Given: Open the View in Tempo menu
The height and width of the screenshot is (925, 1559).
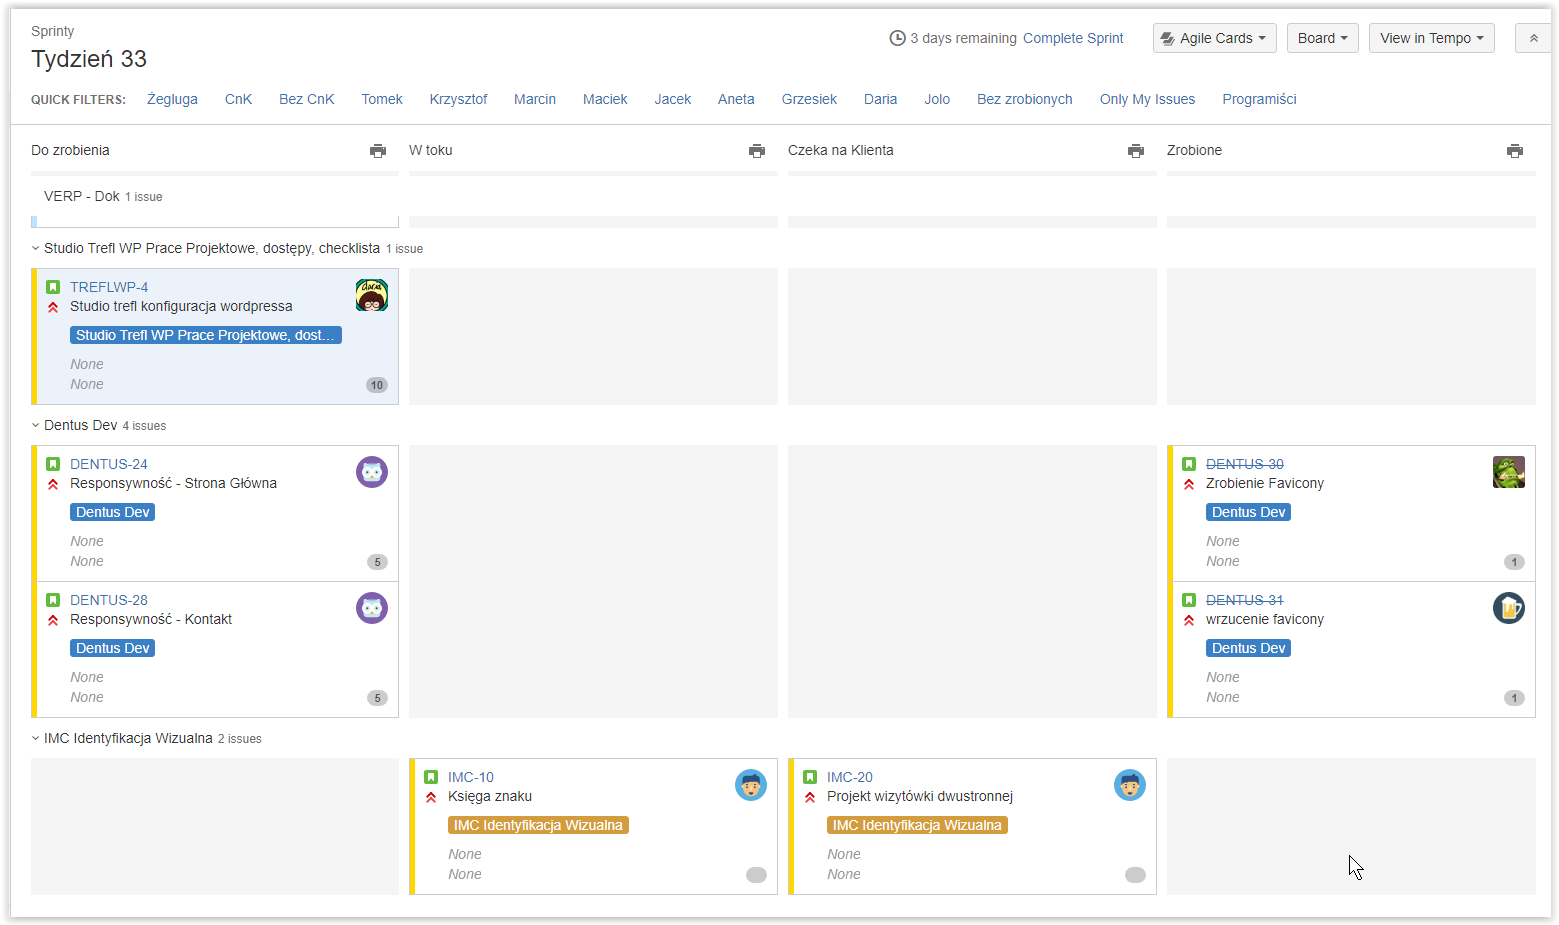Looking at the screenshot, I should pyautogui.click(x=1432, y=38).
